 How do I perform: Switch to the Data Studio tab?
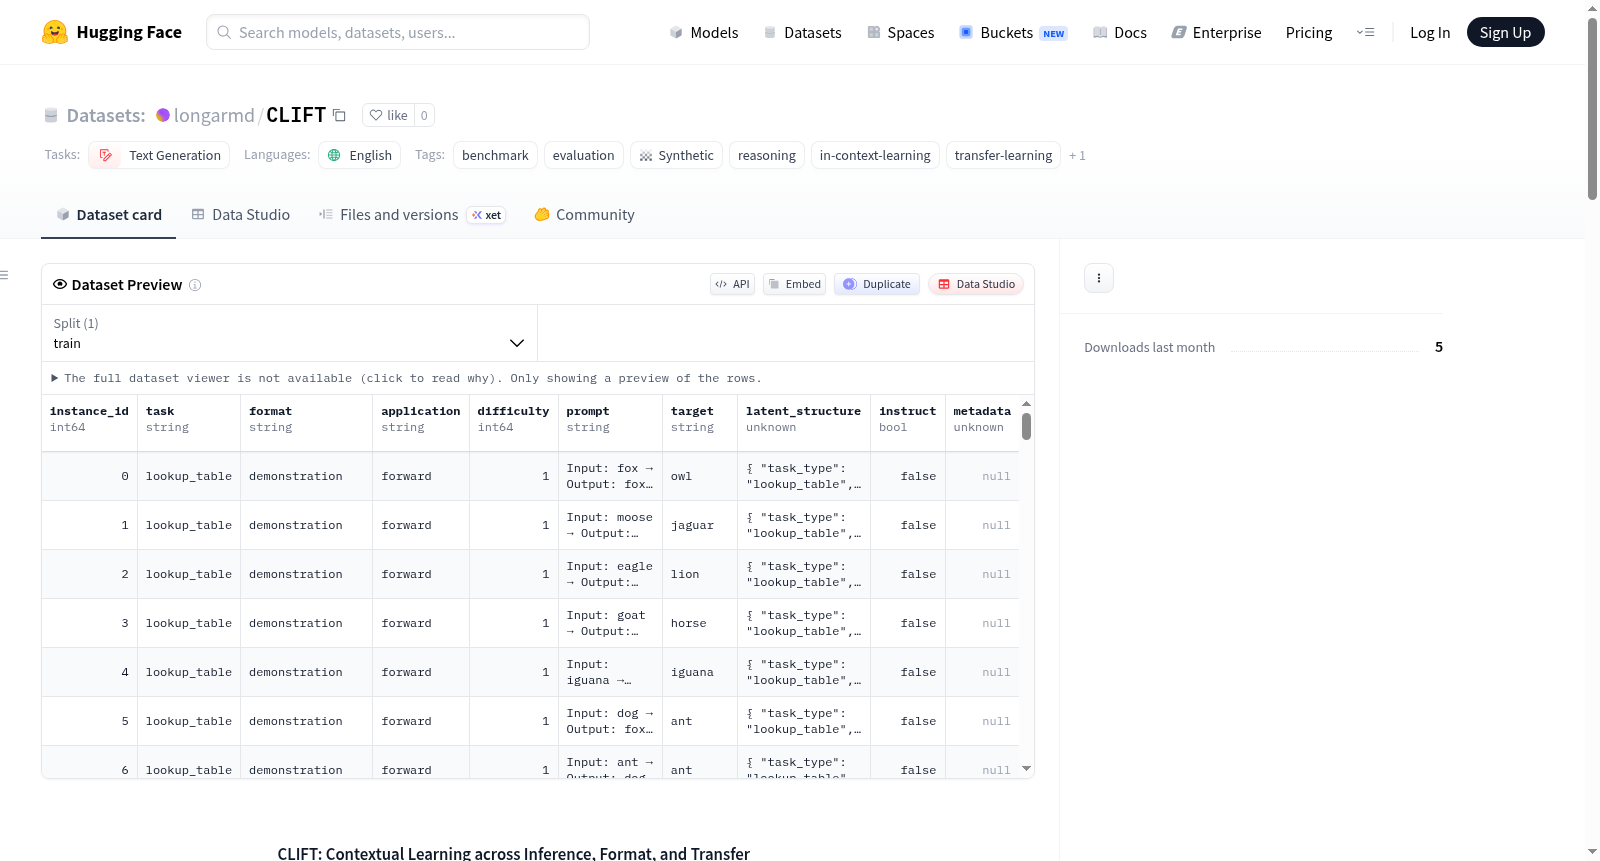point(241,214)
